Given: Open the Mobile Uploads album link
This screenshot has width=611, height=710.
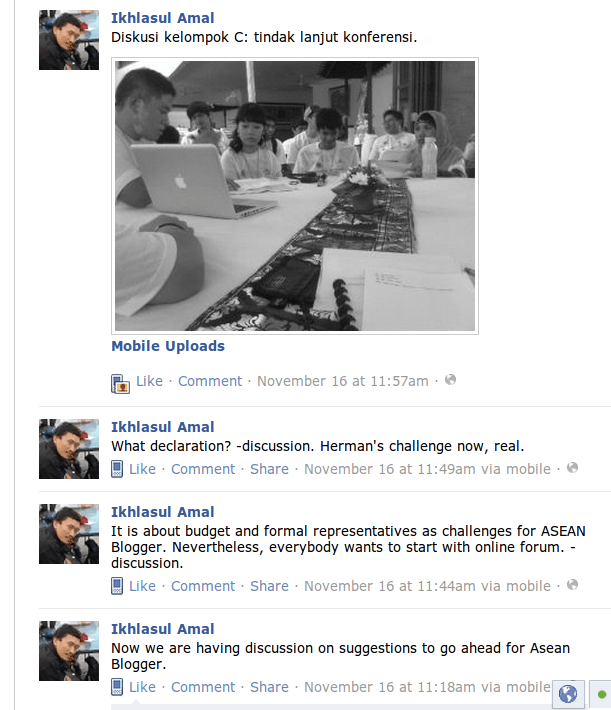Looking at the screenshot, I should click(168, 346).
